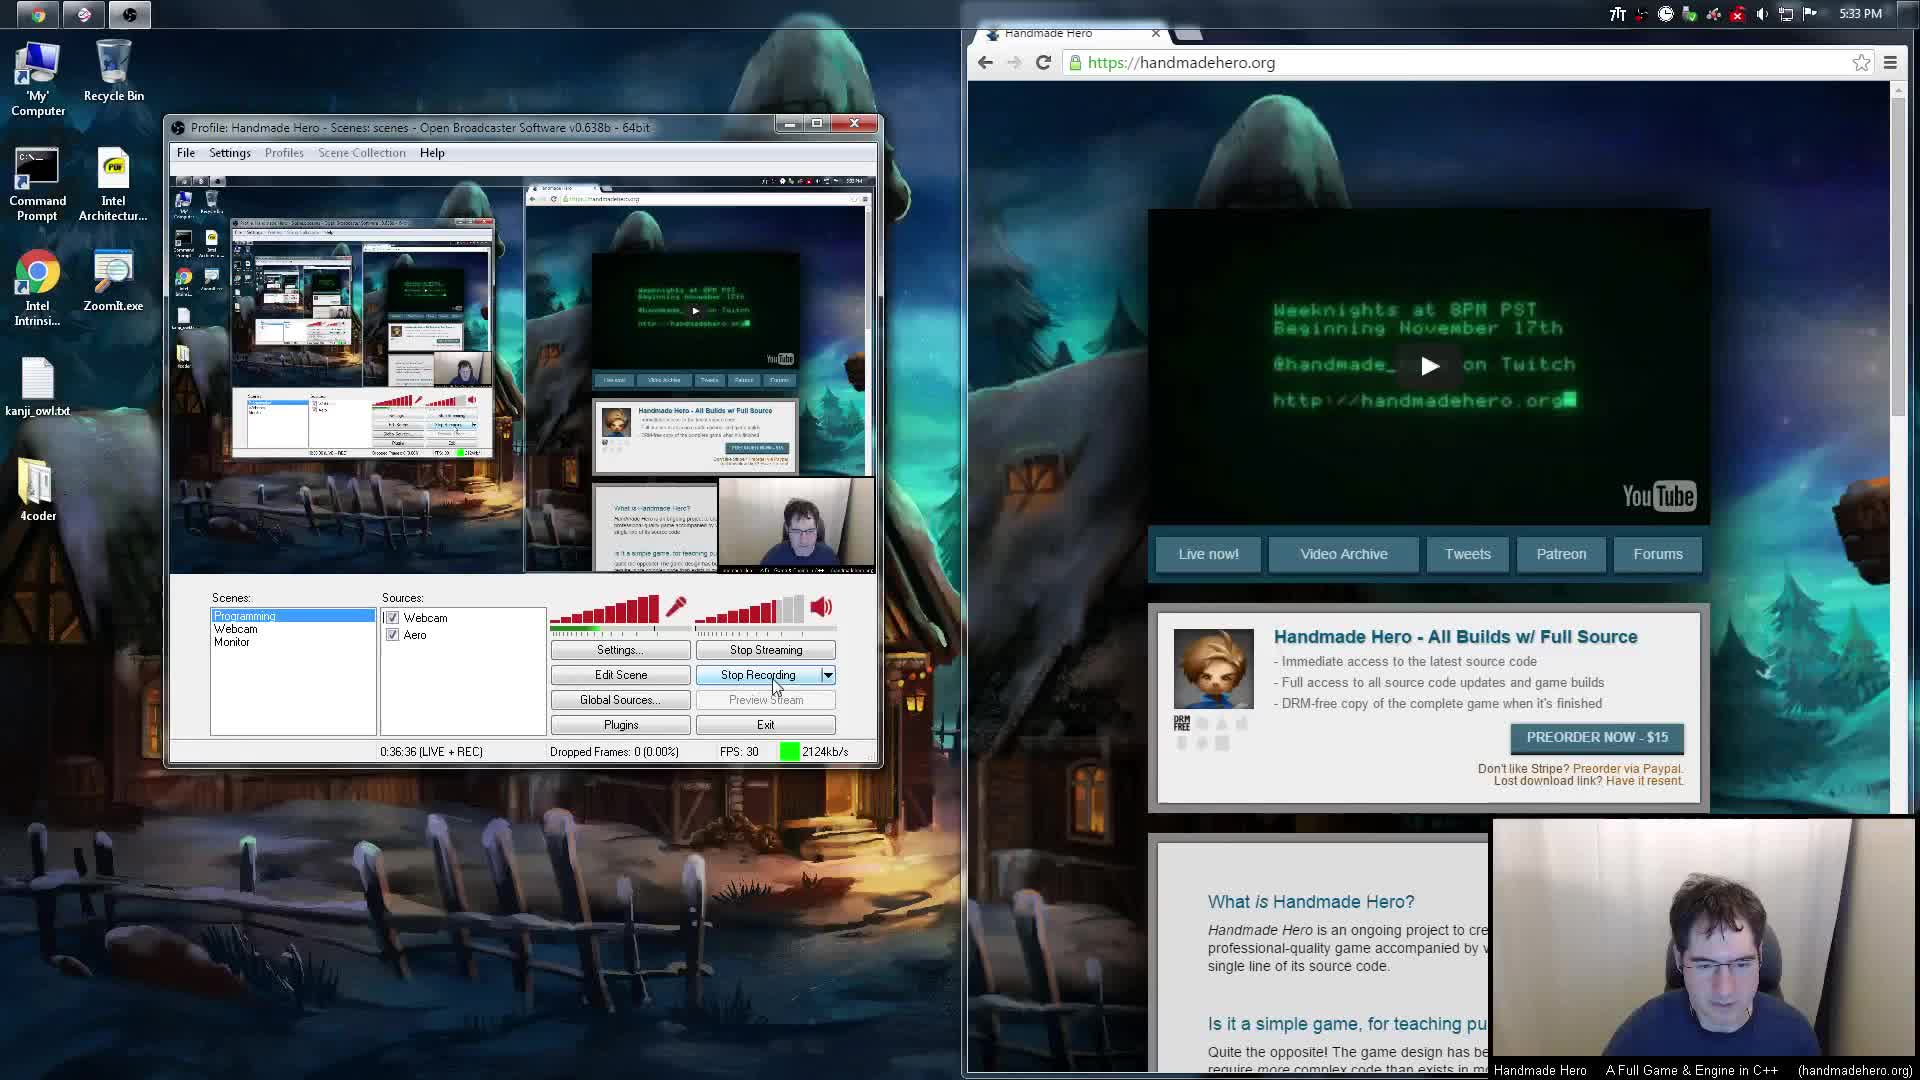1920x1080 pixels.
Task: Open Global Sources... in OBS
Action: 620,700
